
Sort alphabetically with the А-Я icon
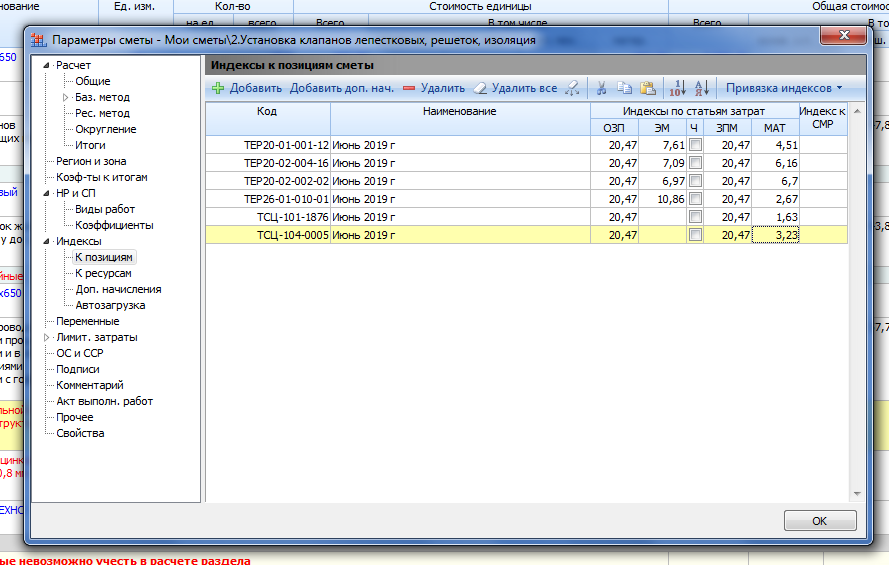pyautogui.click(x=702, y=88)
